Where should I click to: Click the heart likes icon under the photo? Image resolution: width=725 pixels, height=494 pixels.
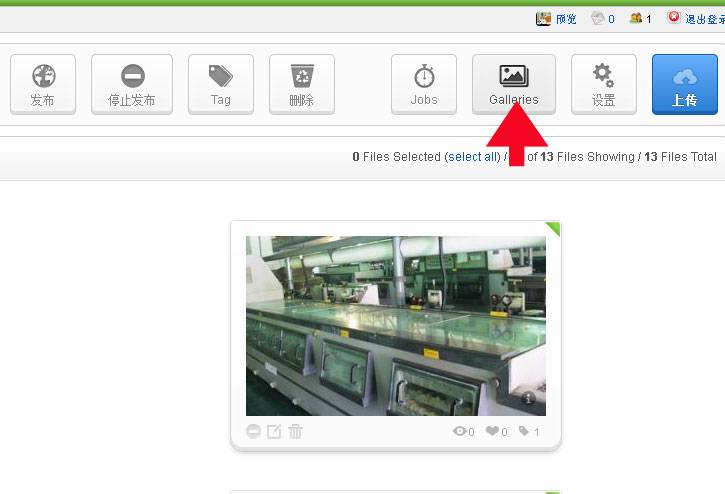click(x=493, y=432)
